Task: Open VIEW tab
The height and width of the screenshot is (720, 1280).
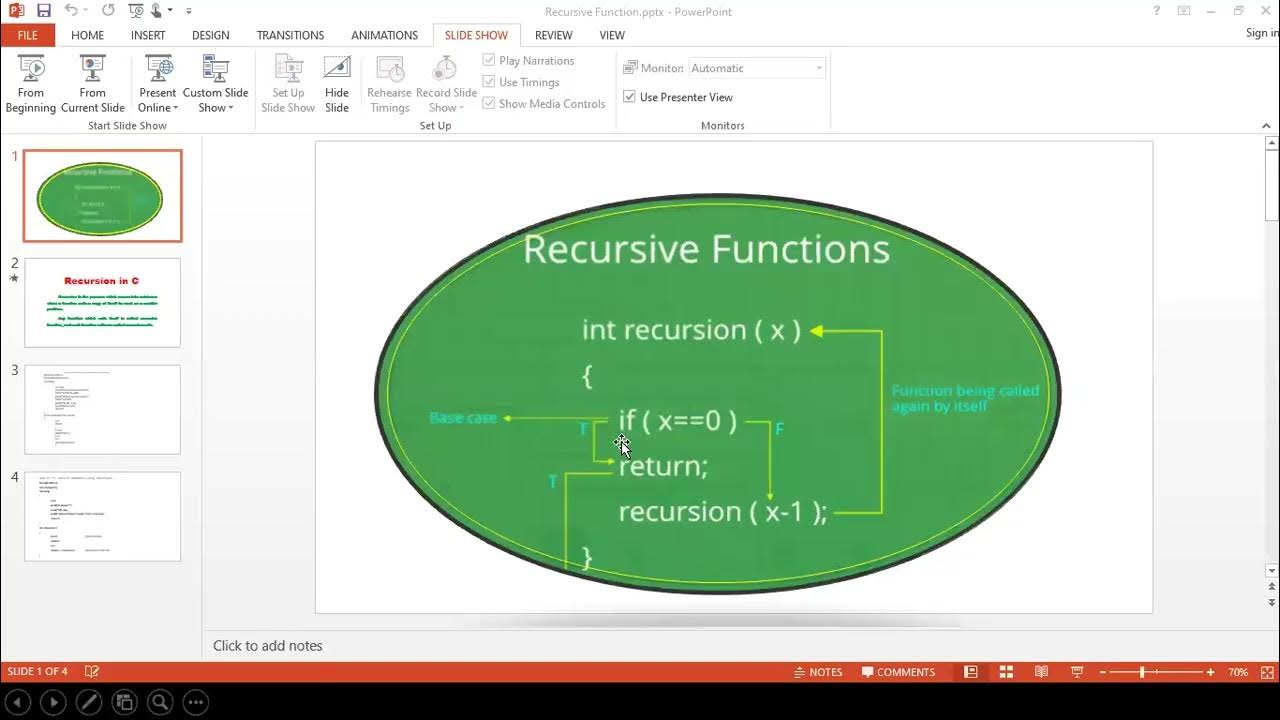Action: click(x=612, y=35)
